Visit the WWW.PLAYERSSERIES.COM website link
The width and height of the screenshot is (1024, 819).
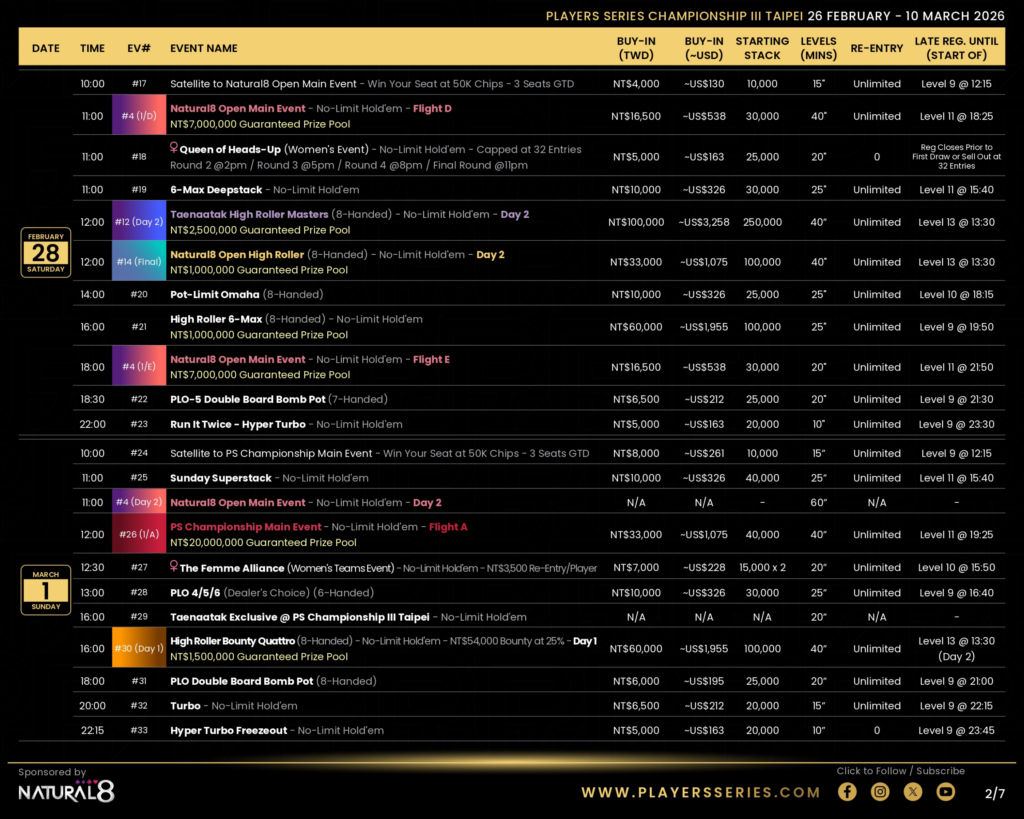(x=700, y=792)
